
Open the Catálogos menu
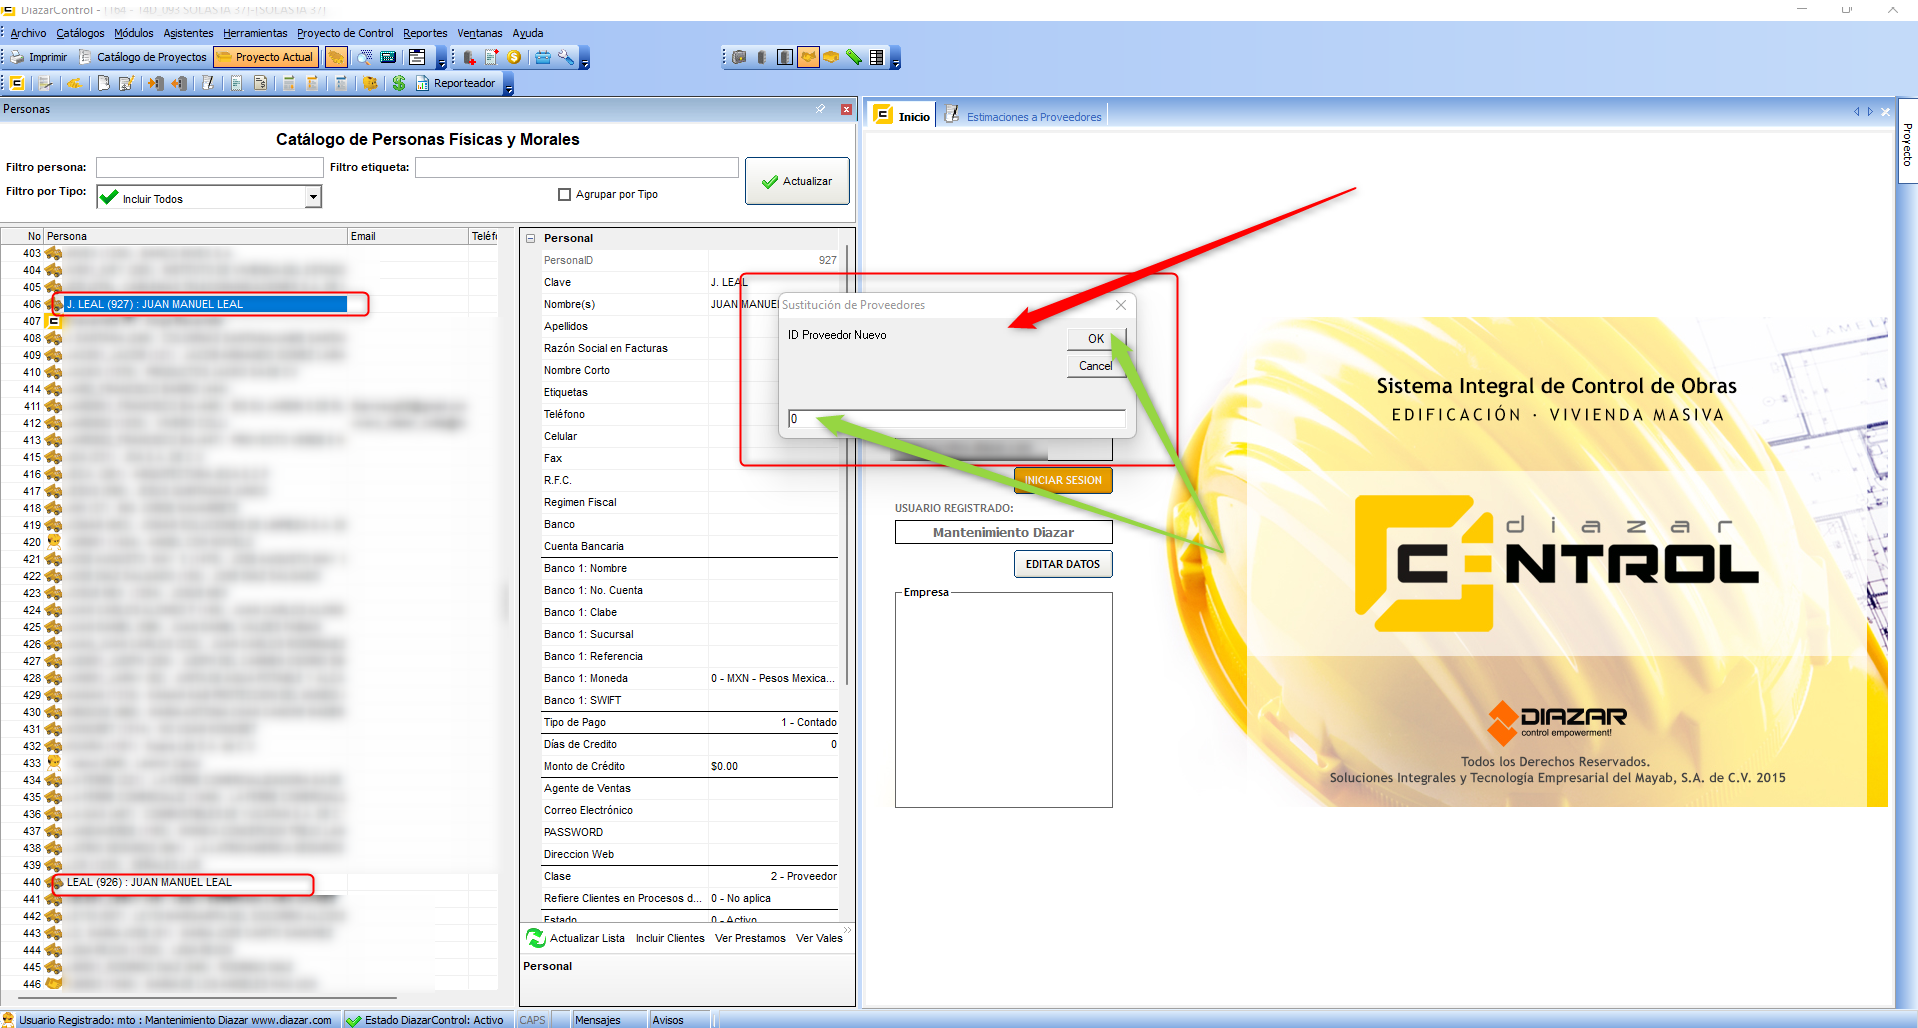point(80,33)
